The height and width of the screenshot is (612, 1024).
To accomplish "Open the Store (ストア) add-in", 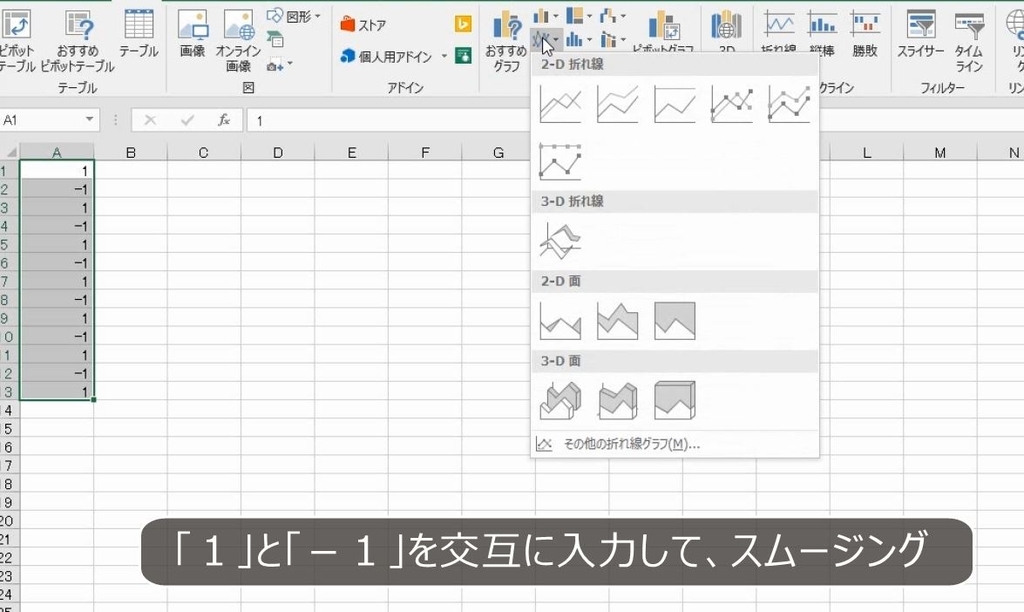I will 363,25.
